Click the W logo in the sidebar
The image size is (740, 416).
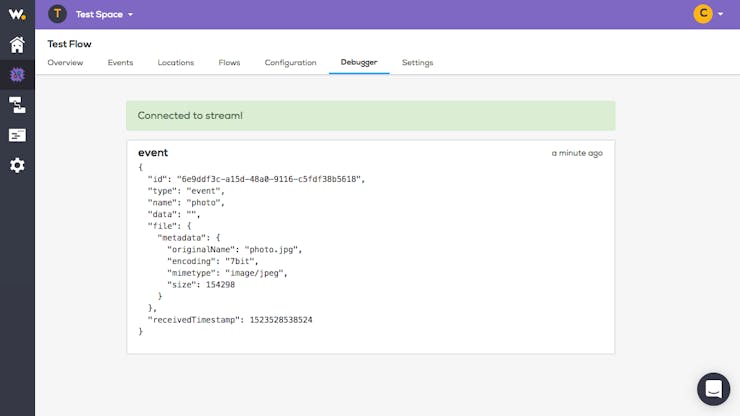(17, 14)
